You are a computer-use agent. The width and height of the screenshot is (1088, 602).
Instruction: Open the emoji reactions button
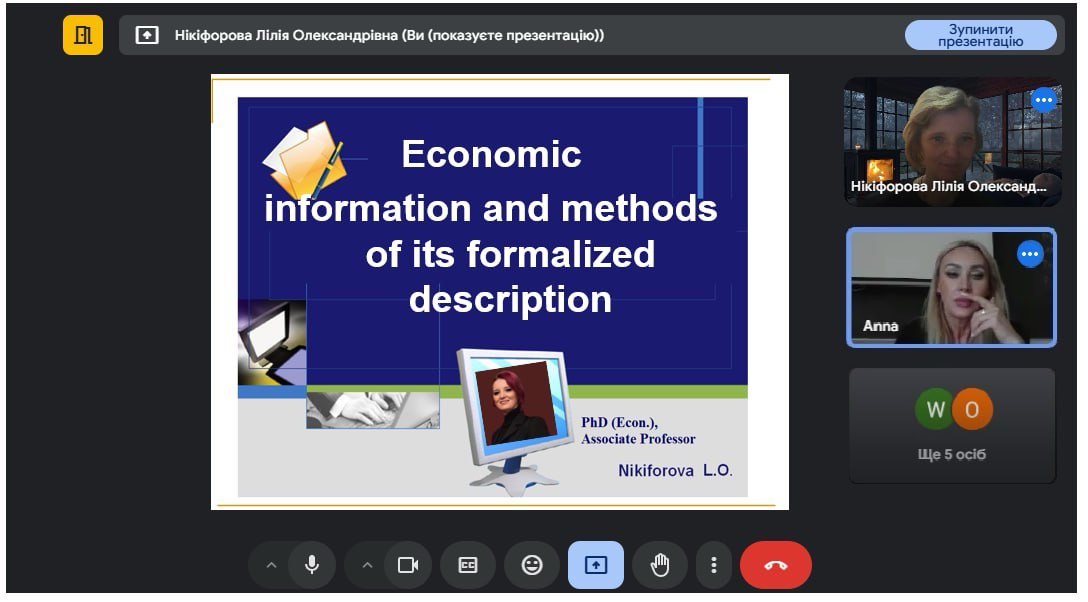point(532,565)
